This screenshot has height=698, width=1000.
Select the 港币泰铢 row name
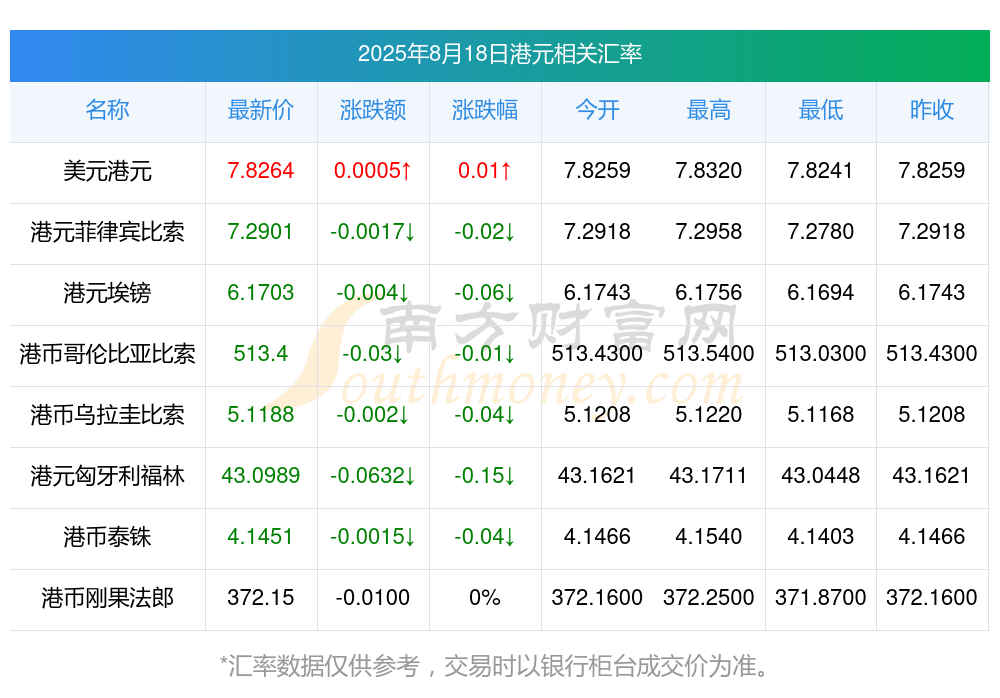107,537
